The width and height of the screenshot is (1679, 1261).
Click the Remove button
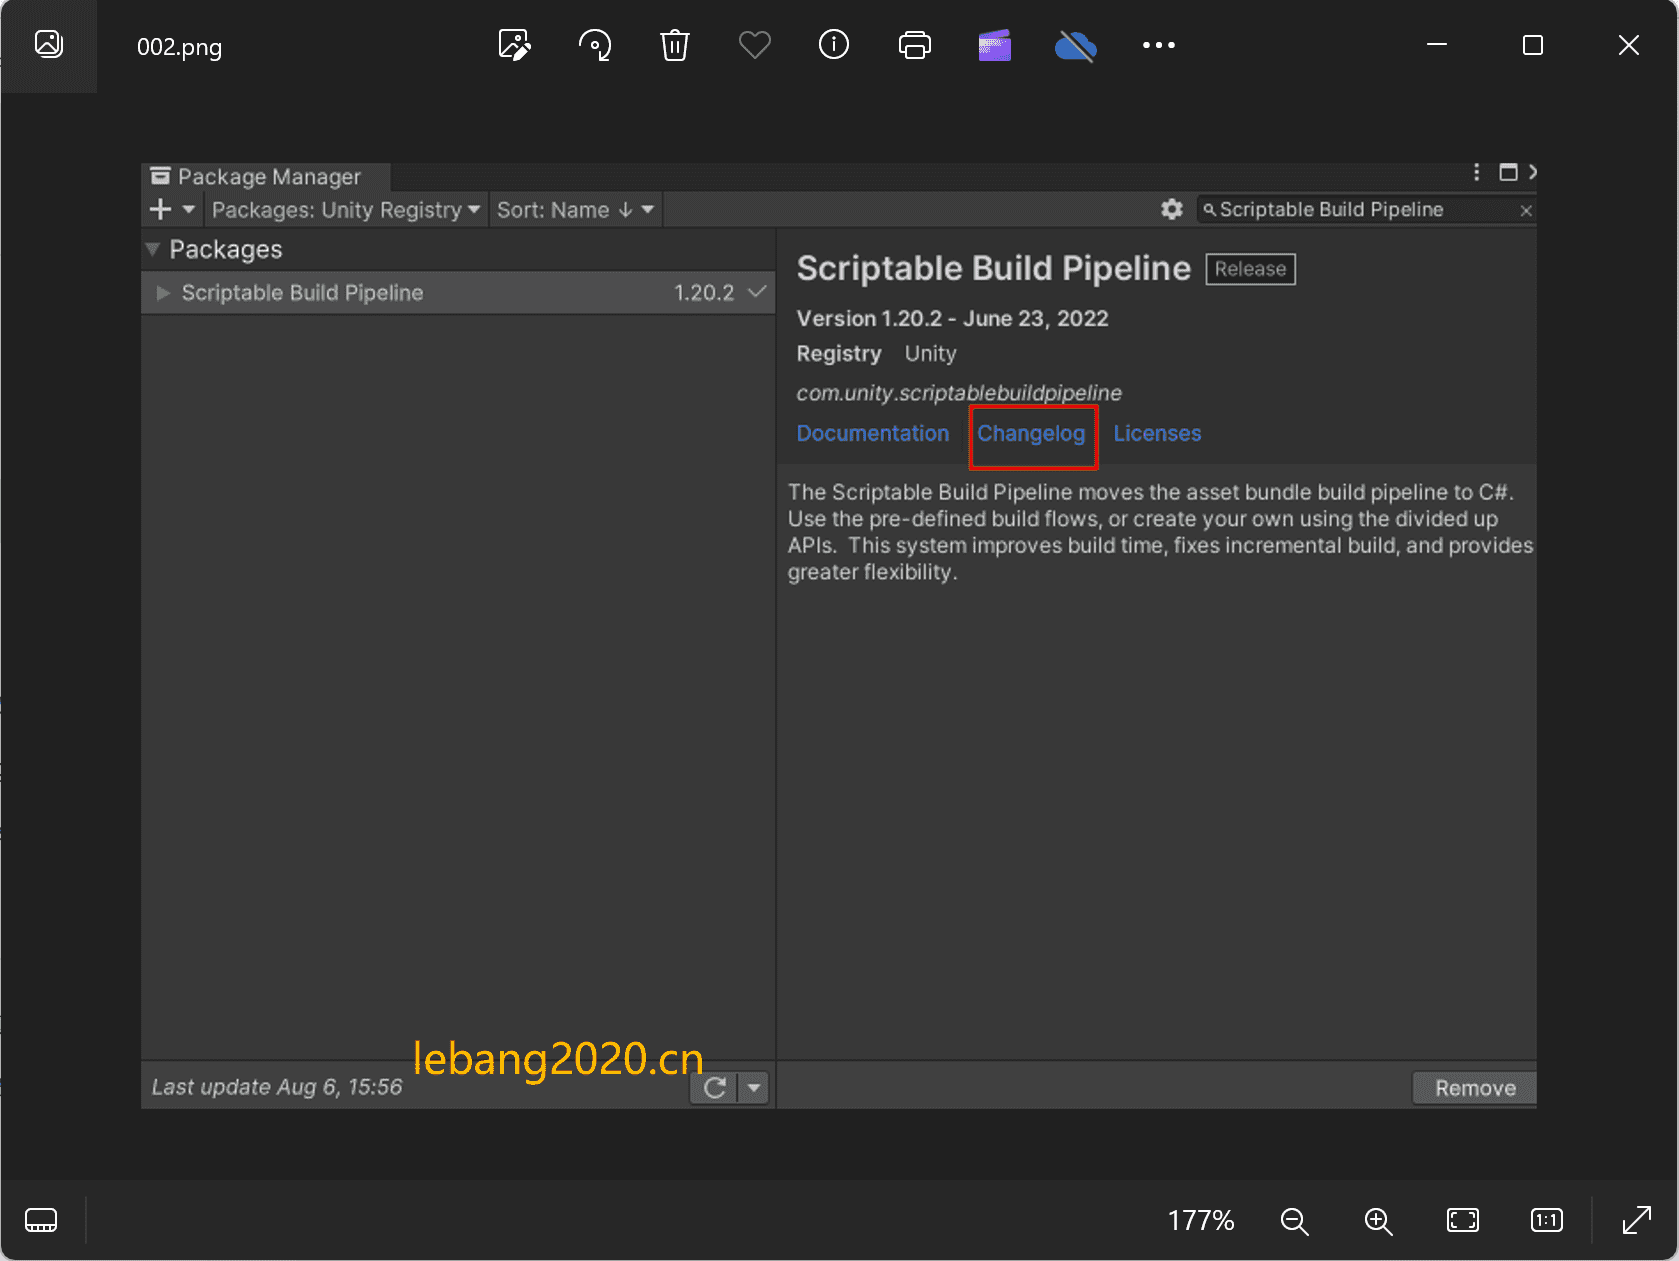point(1475,1088)
